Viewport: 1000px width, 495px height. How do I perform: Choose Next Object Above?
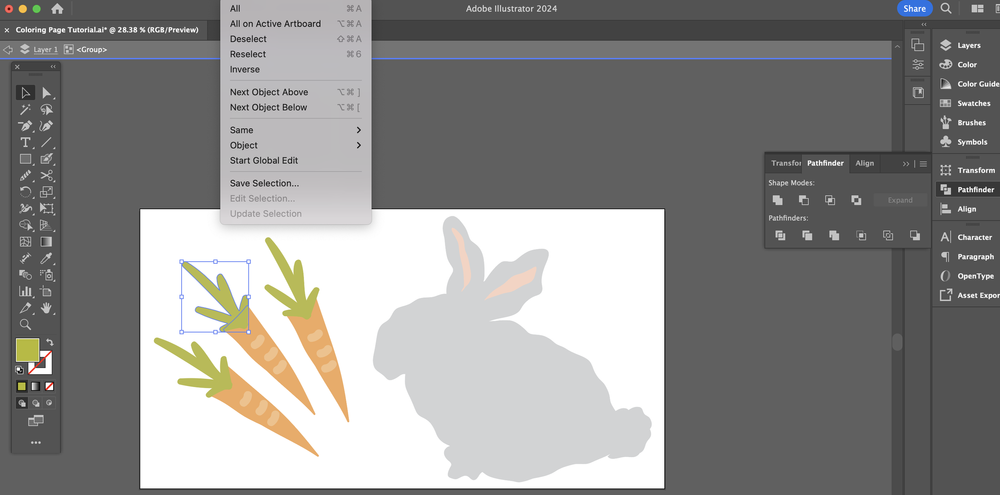296,92
